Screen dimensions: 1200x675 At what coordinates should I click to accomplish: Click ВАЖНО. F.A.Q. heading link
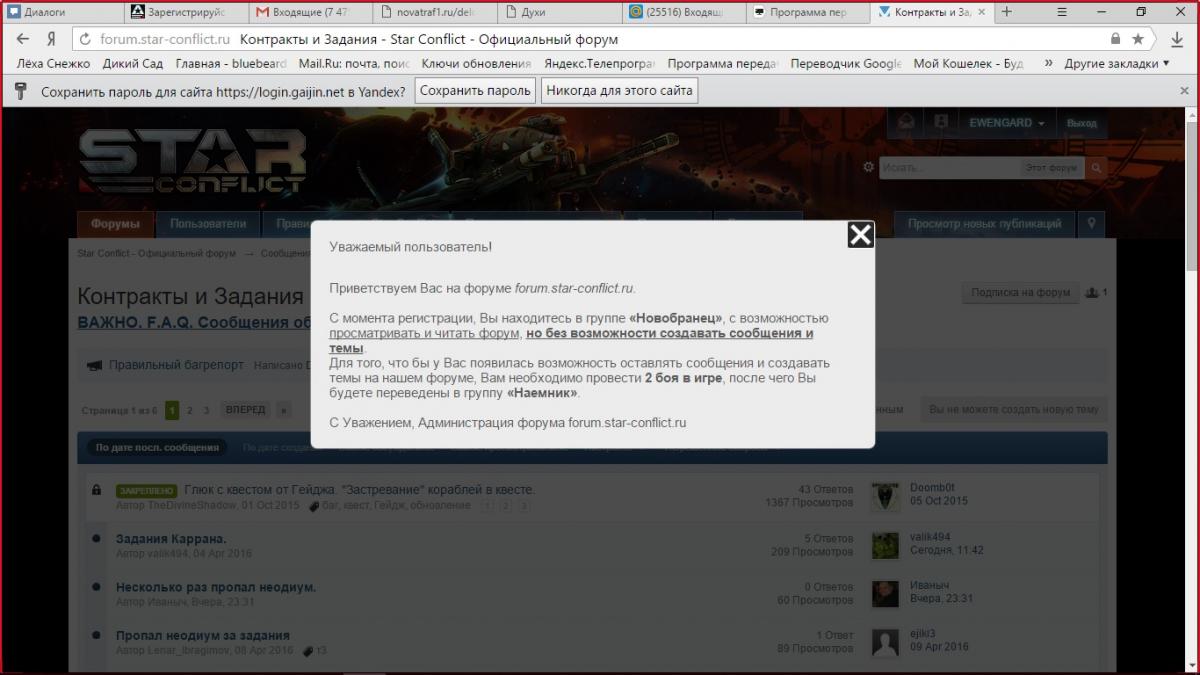tap(194, 323)
